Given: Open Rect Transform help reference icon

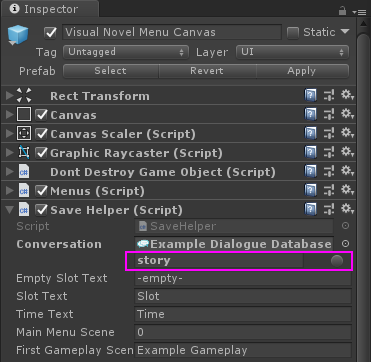Looking at the screenshot, I should [310, 96].
